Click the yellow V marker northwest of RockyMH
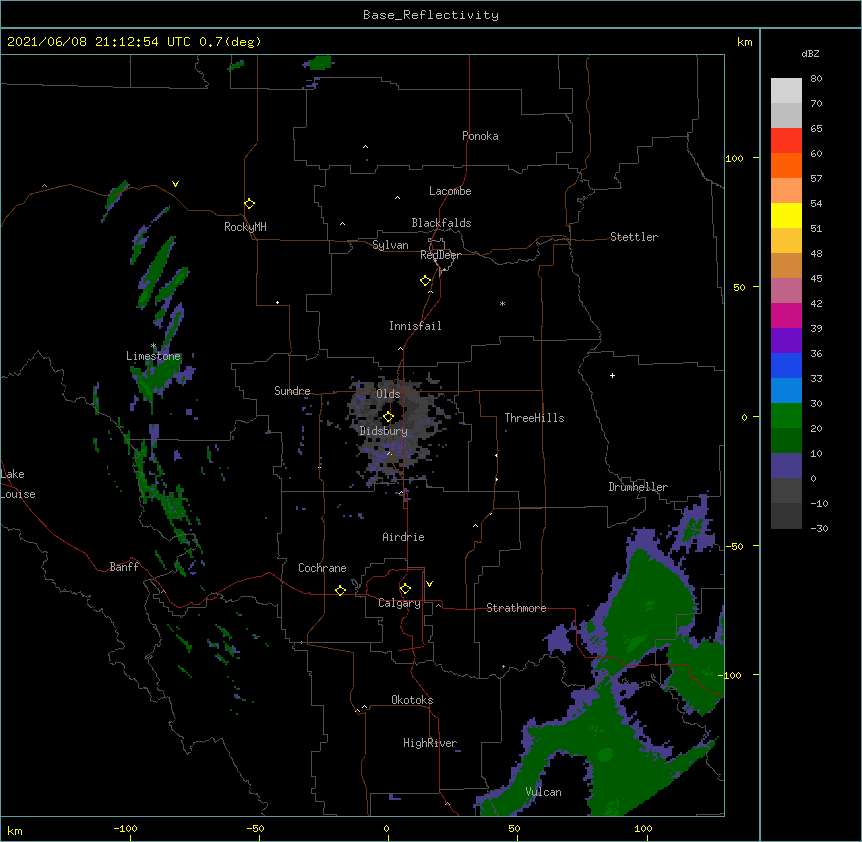The height and width of the screenshot is (842, 862). click(x=175, y=184)
